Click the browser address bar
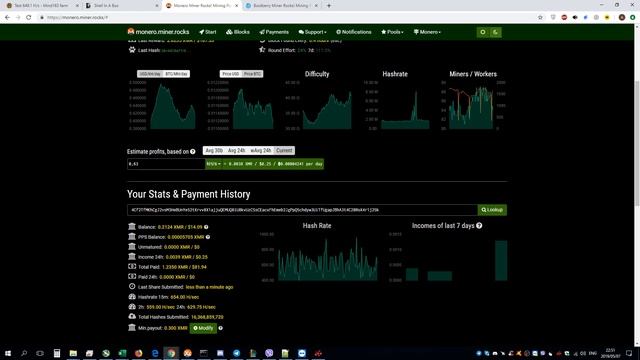Screen dimensions: 640x360 [x=286, y=18]
